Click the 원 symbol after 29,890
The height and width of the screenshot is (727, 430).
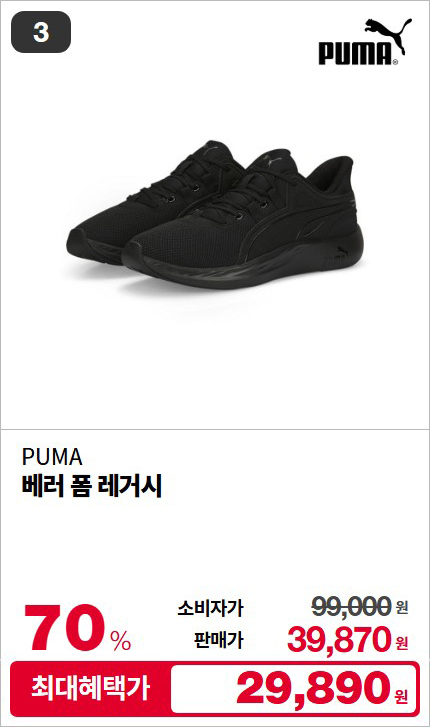[x=401, y=695]
